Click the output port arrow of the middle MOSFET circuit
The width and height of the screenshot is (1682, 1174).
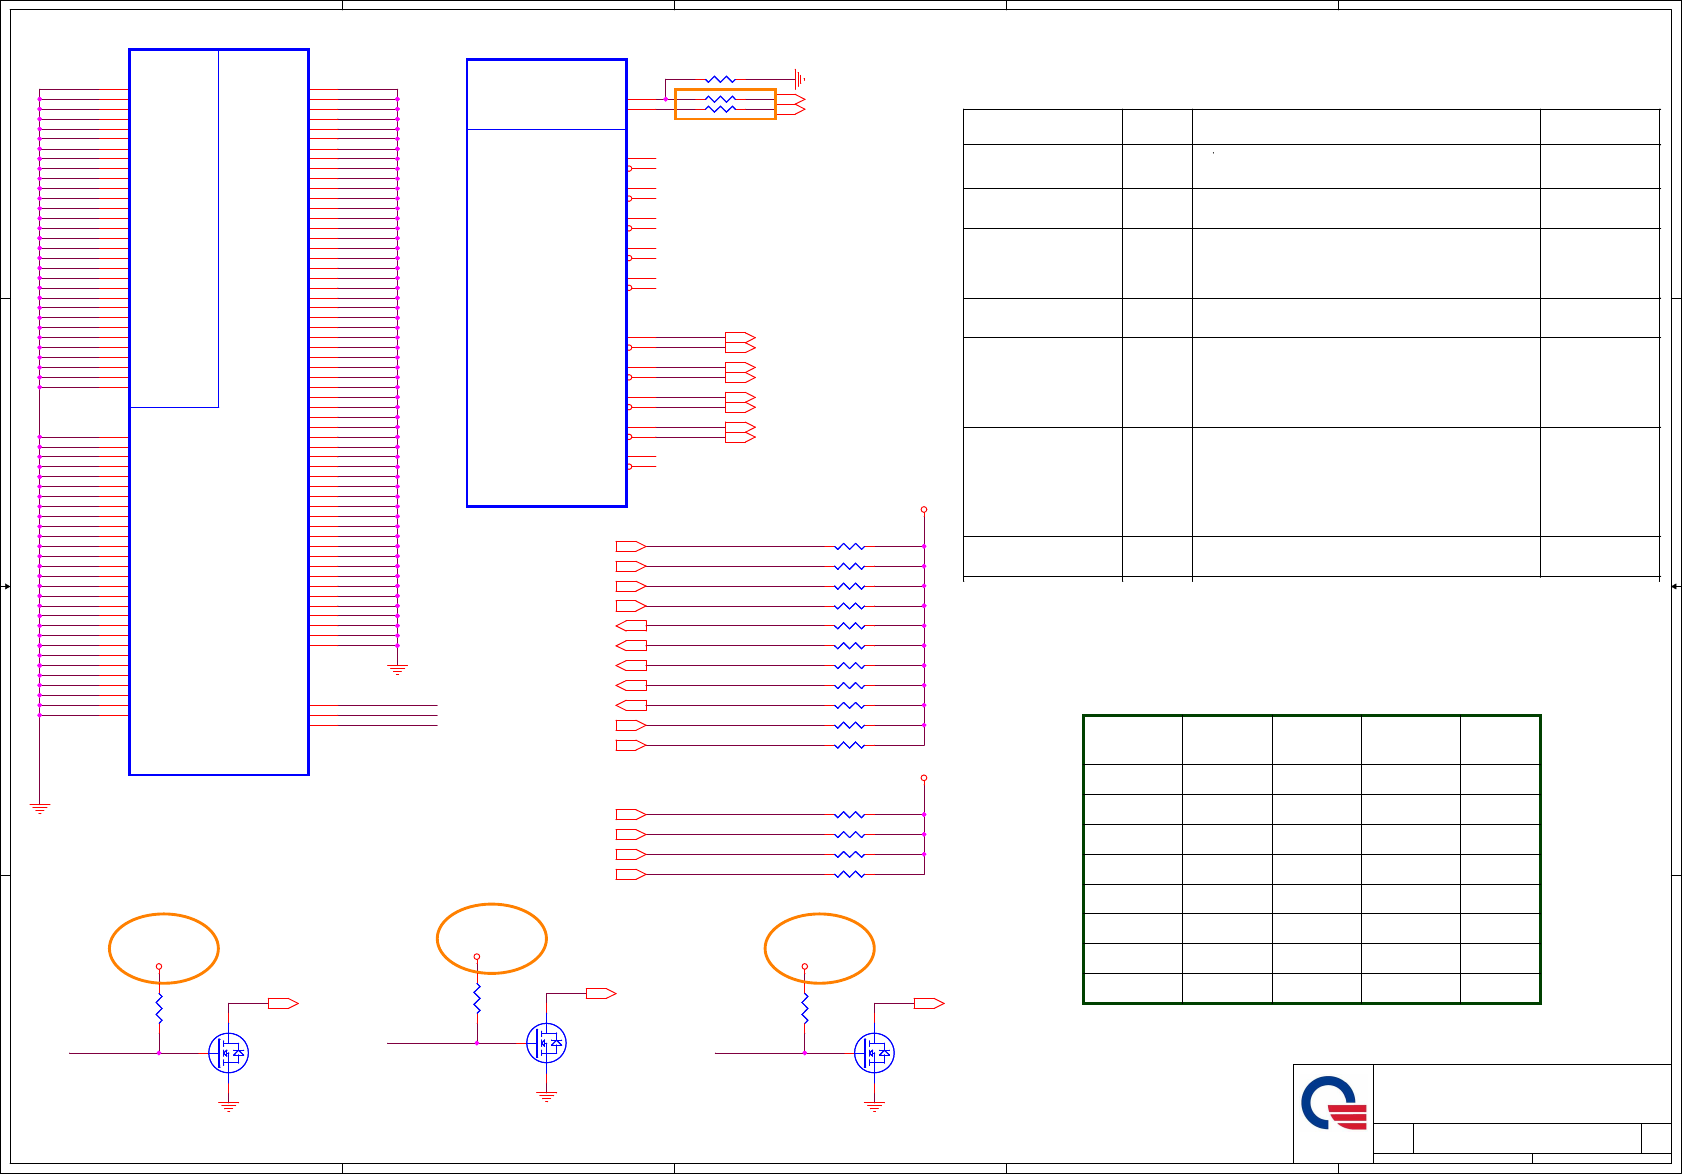601,993
